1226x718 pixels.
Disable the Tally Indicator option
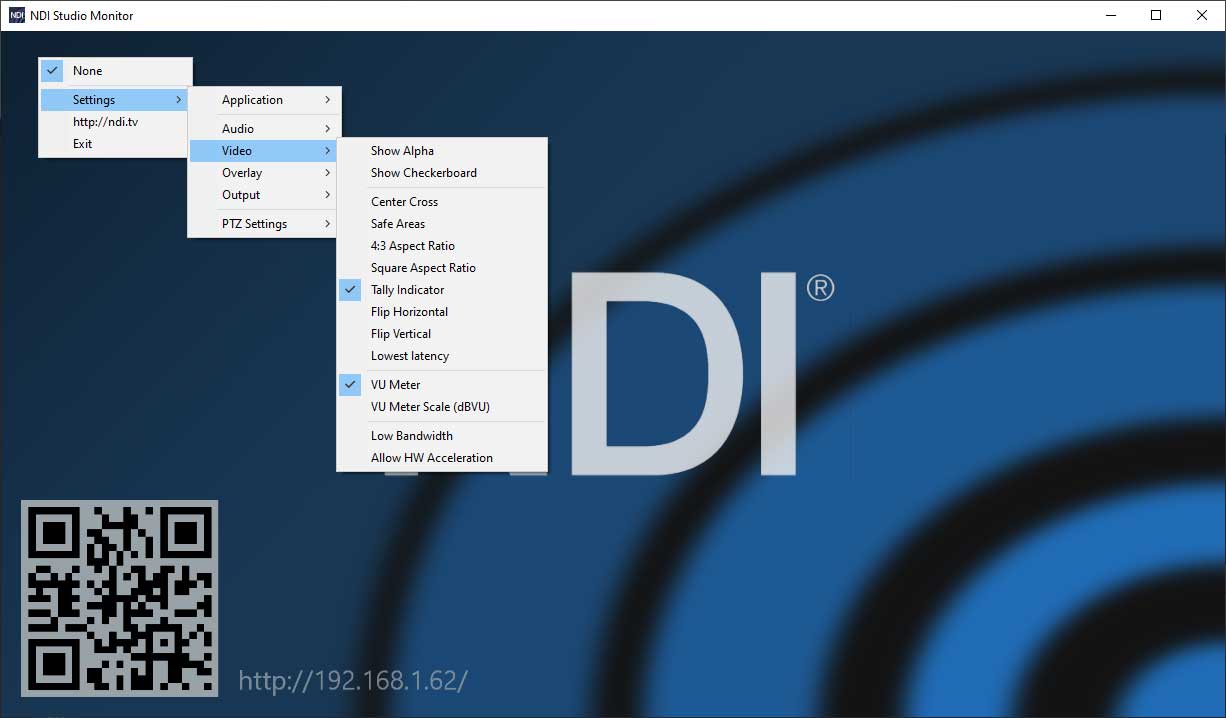442,290
